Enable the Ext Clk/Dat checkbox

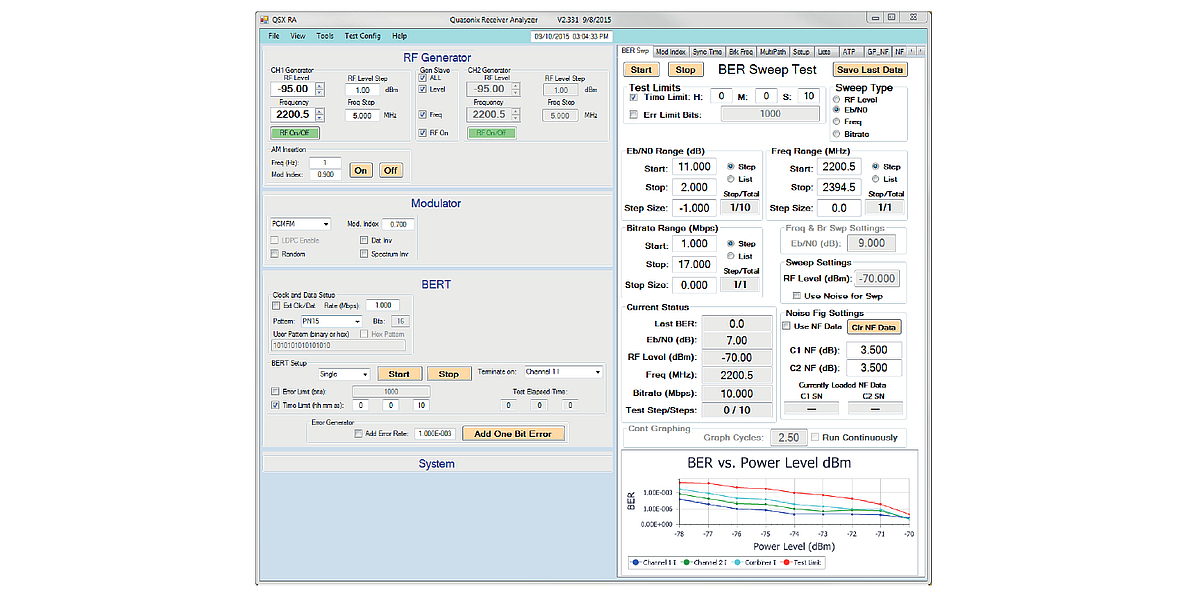point(277,305)
